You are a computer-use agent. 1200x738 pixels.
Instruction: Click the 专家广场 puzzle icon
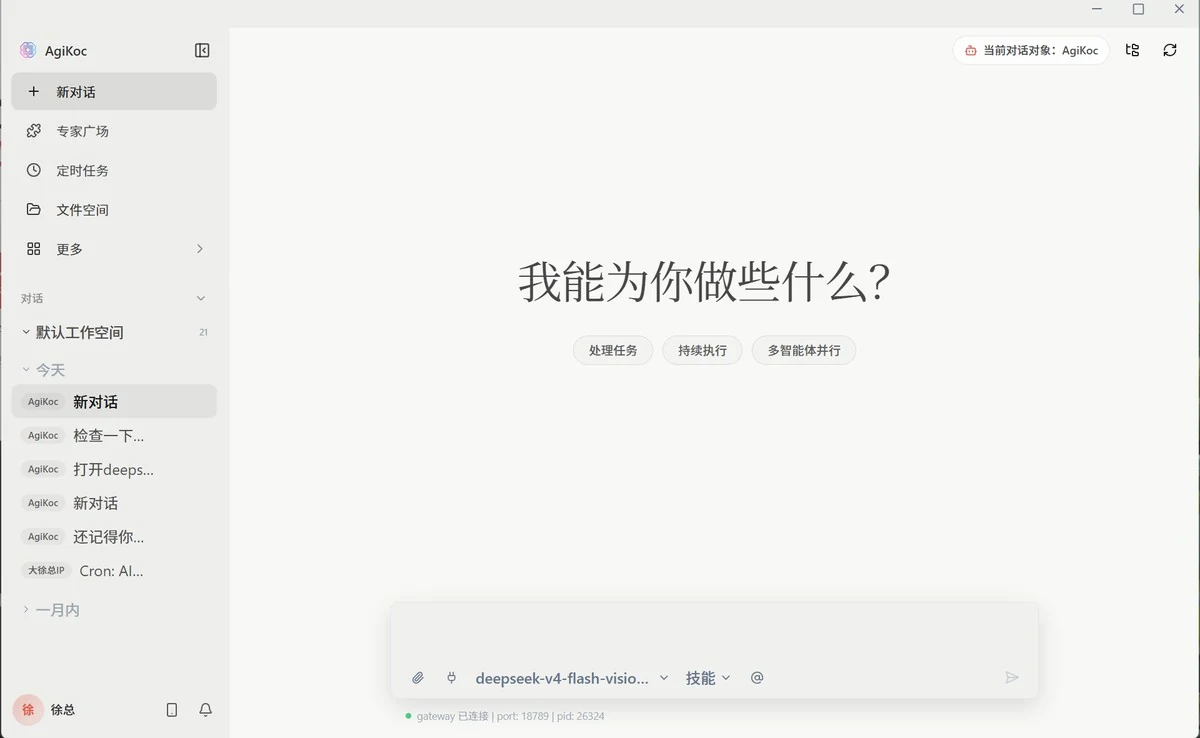click(34, 131)
